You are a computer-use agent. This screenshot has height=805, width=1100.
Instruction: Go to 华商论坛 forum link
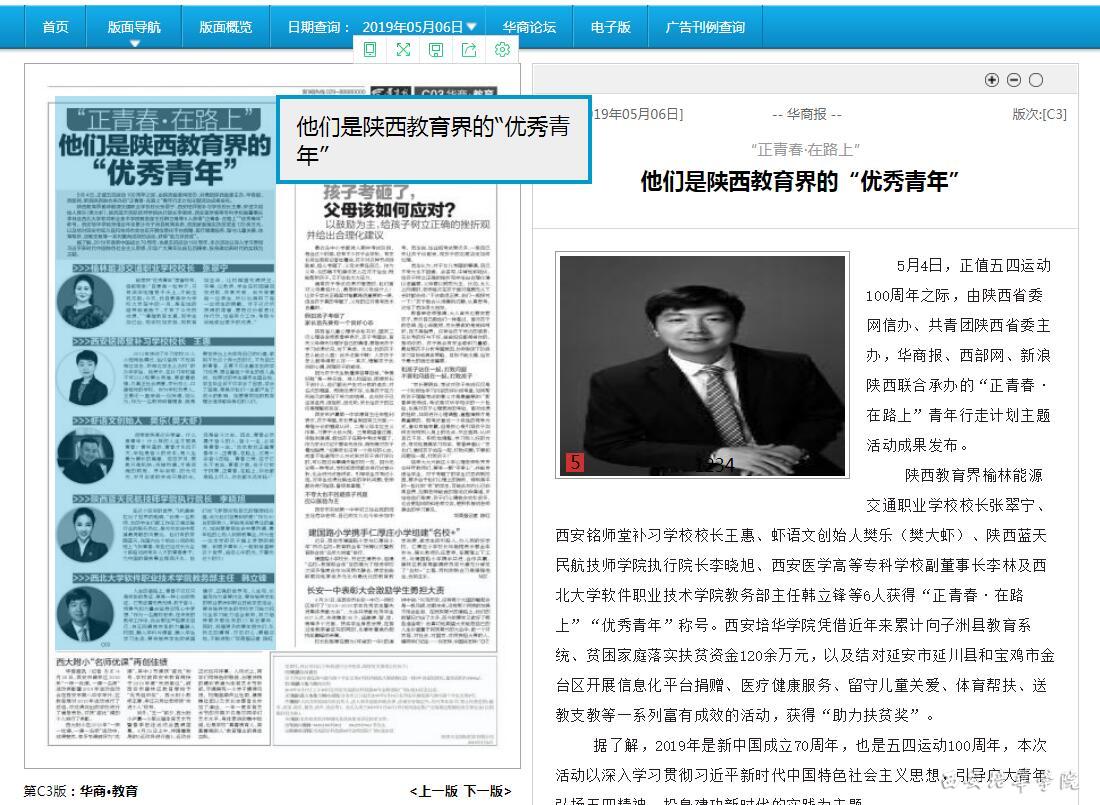point(529,27)
